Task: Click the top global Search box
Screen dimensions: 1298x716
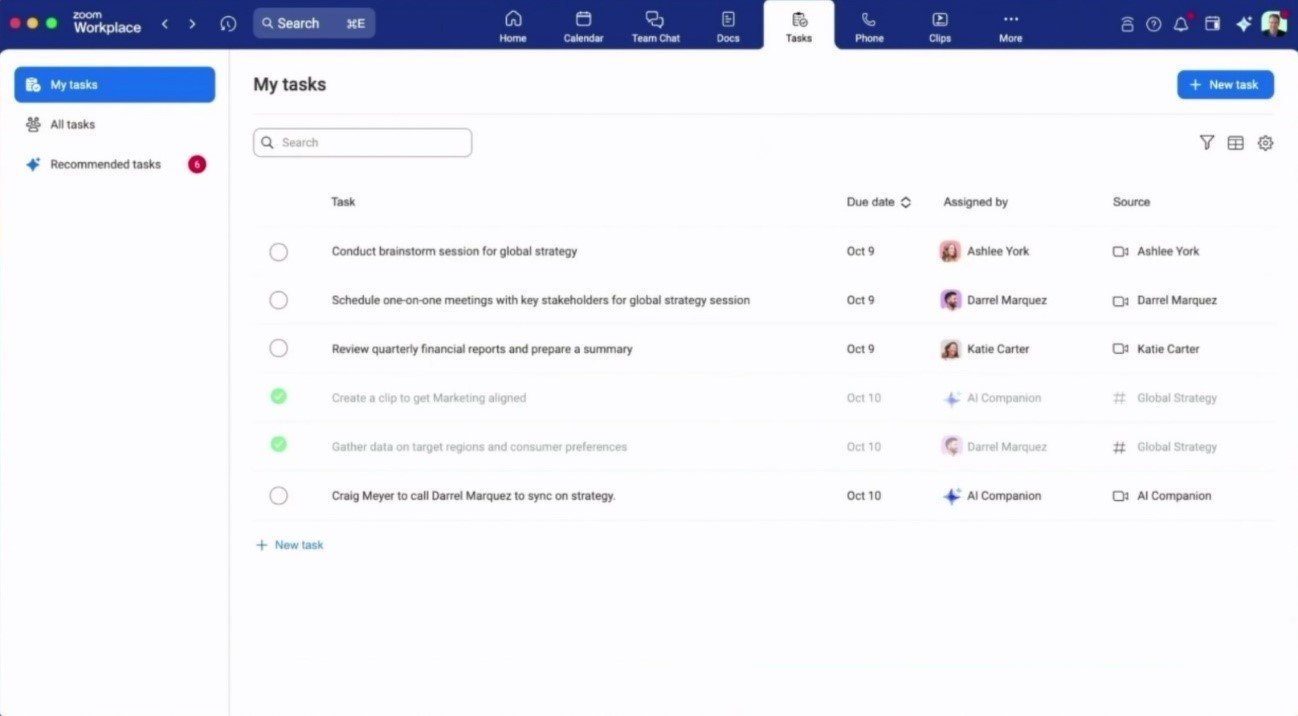Action: coord(314,23)
